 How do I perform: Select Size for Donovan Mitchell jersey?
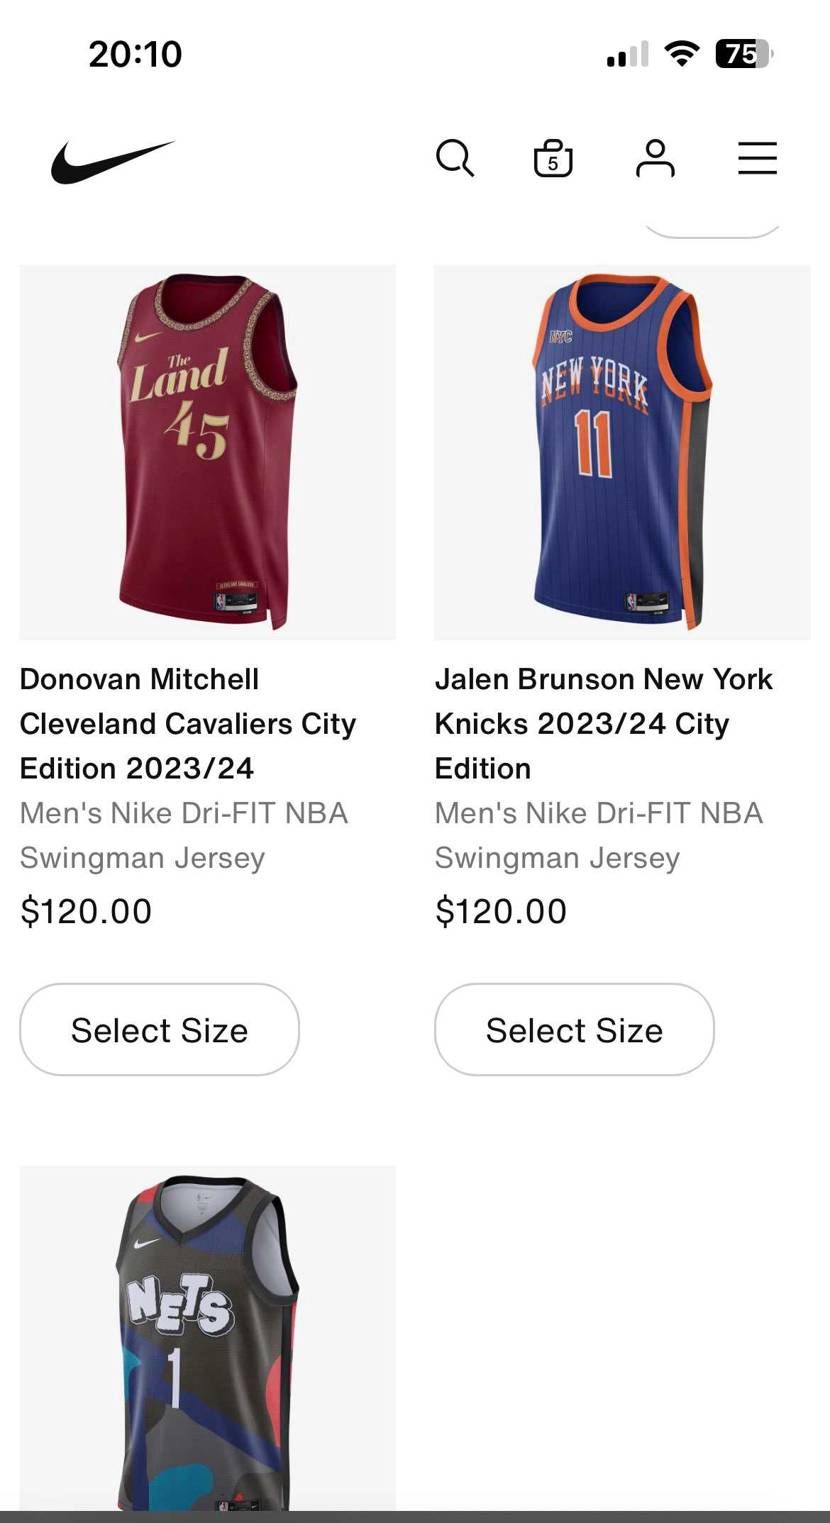(x=159, y=1030)
